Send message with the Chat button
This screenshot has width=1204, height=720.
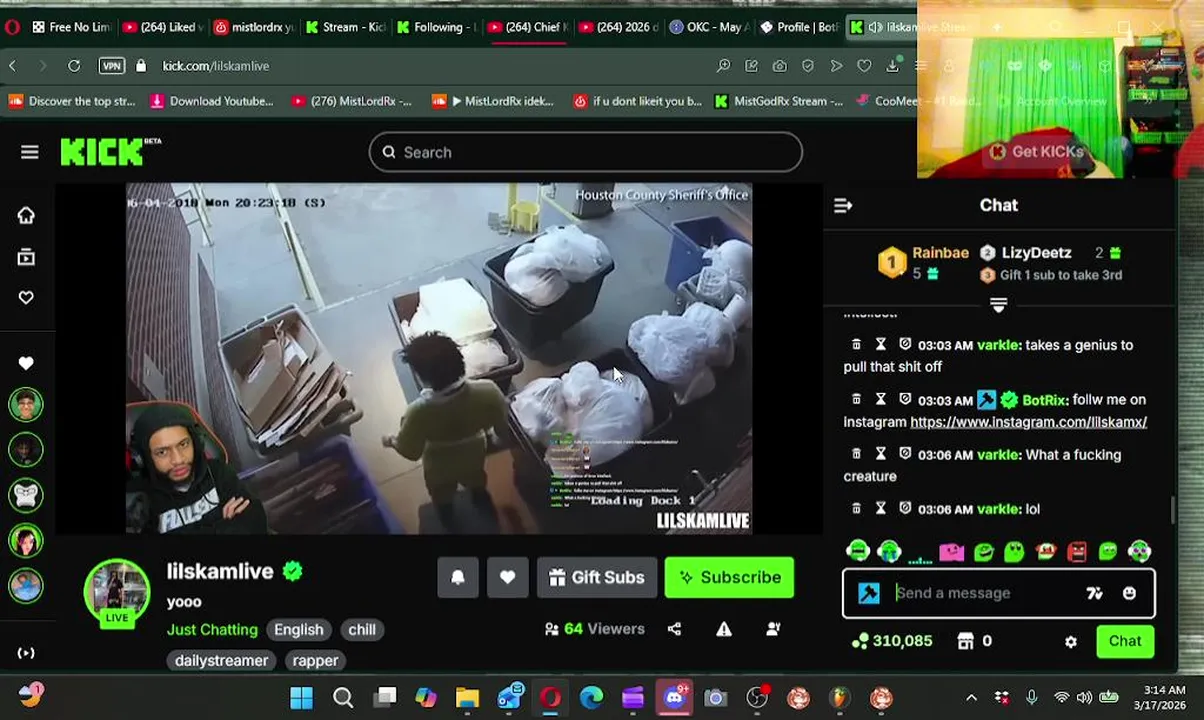pos(1125,641)
